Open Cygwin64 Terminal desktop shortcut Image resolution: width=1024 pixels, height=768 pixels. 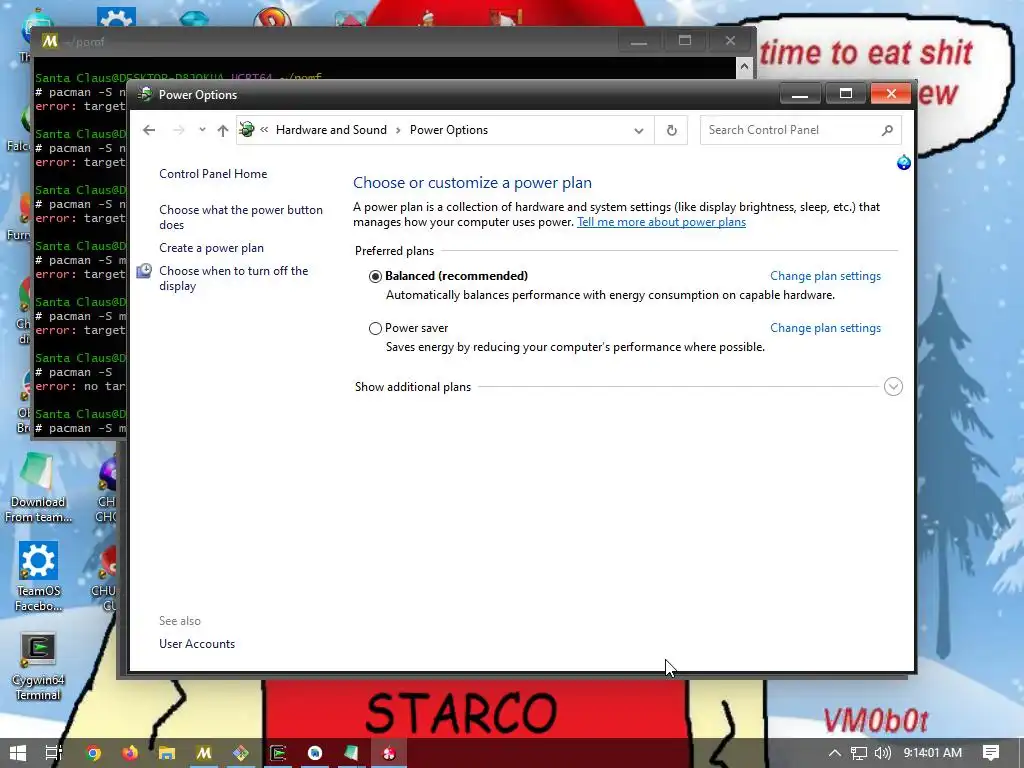point(38,666)
